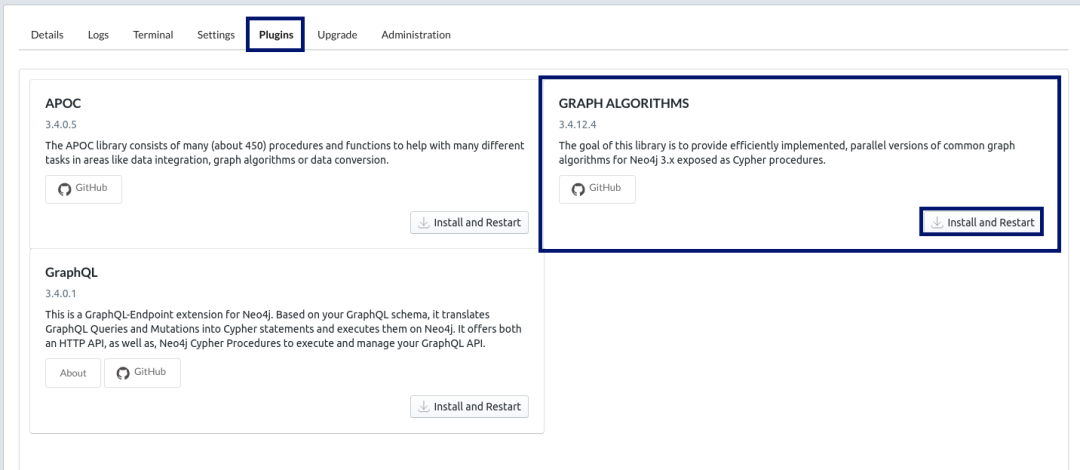Click Graph Algorithms version 3.4.12.4

click(x=577, y=125)
